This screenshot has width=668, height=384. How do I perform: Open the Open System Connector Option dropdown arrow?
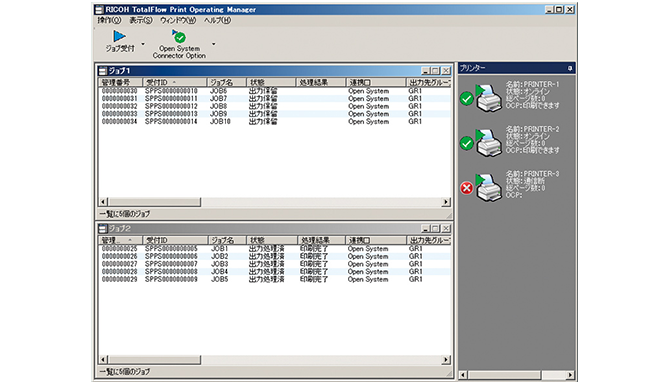pos(213,44)
